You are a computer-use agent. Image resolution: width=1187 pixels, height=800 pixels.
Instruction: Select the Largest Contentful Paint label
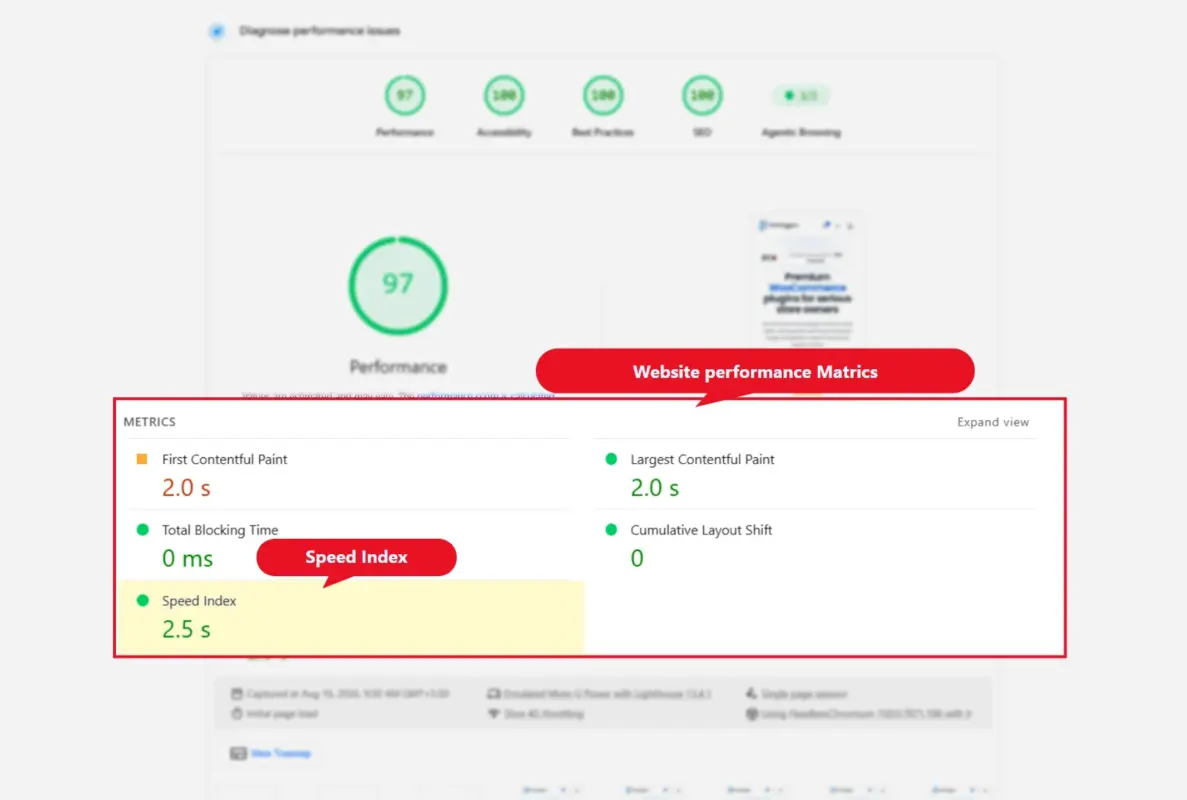click(x=702, y=459)
